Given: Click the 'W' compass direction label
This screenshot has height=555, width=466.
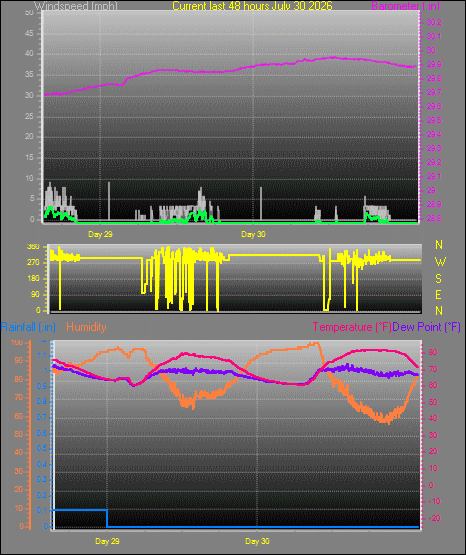Looking at the screenshot, I should click(440, 262).
